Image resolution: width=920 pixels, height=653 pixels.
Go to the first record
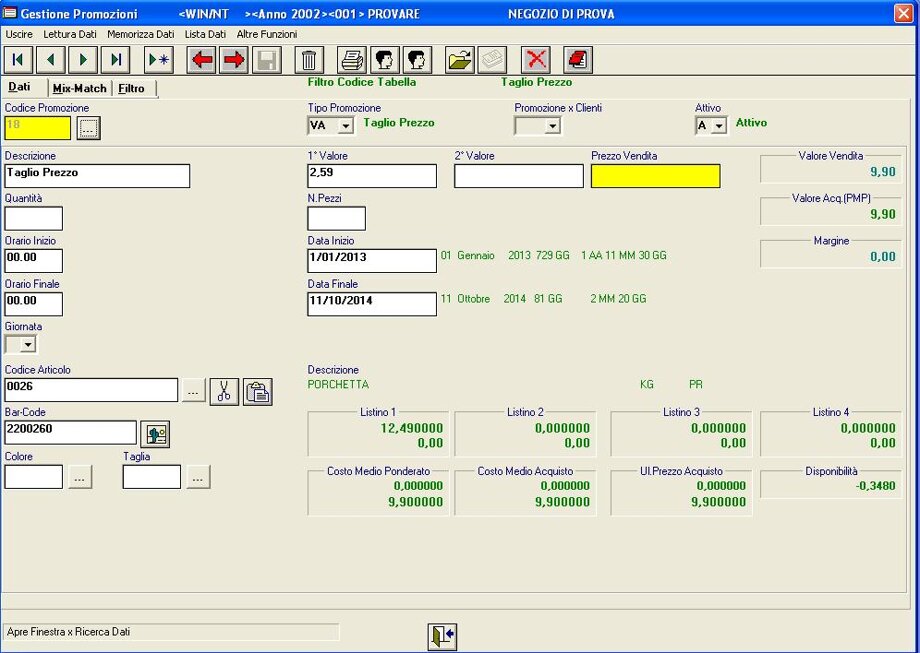point(19,60)
